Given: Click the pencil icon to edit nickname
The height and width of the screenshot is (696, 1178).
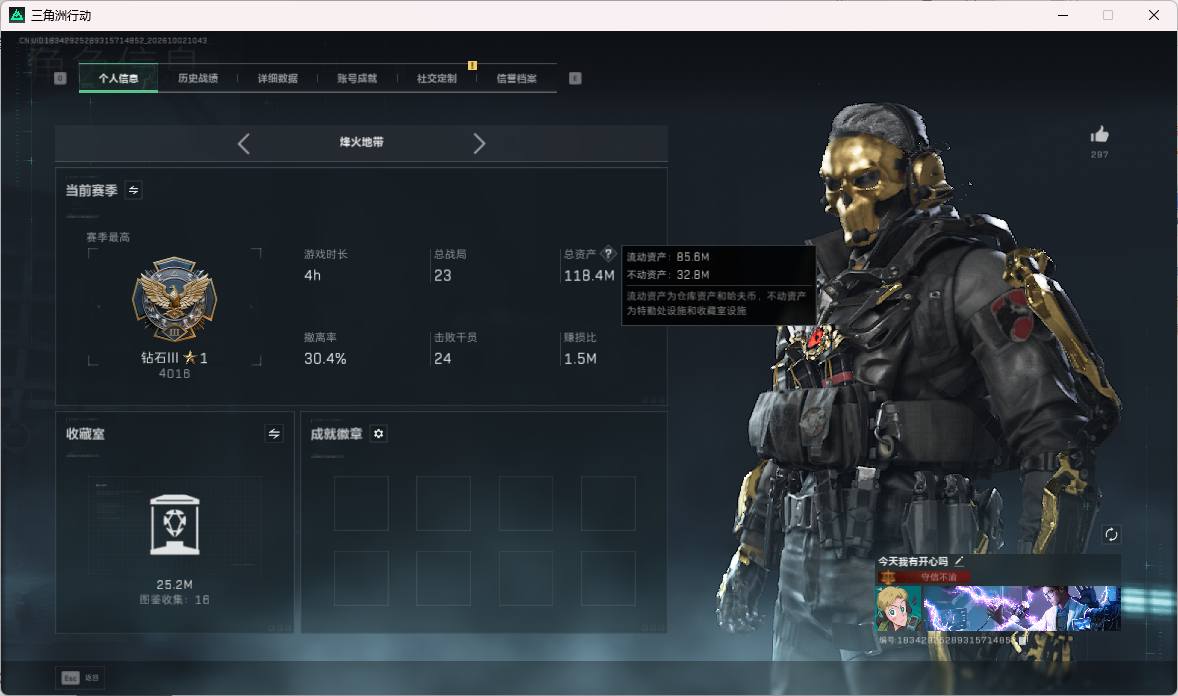Looking at the screenshot, I should [x=959, y=561].
